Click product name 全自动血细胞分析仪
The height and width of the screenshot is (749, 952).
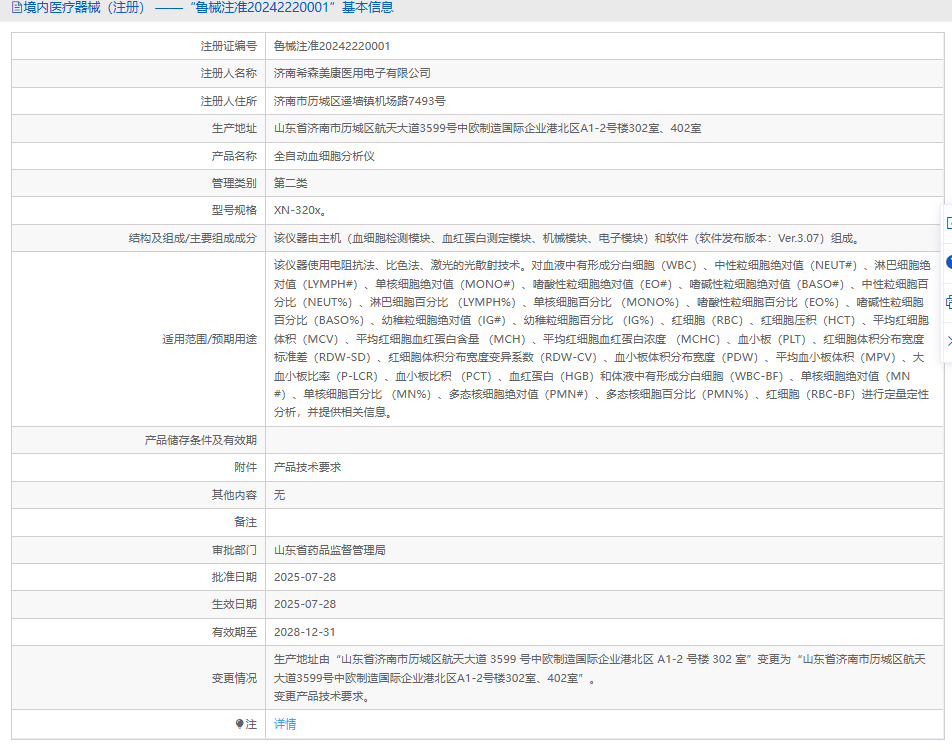(x=324, y=156)
